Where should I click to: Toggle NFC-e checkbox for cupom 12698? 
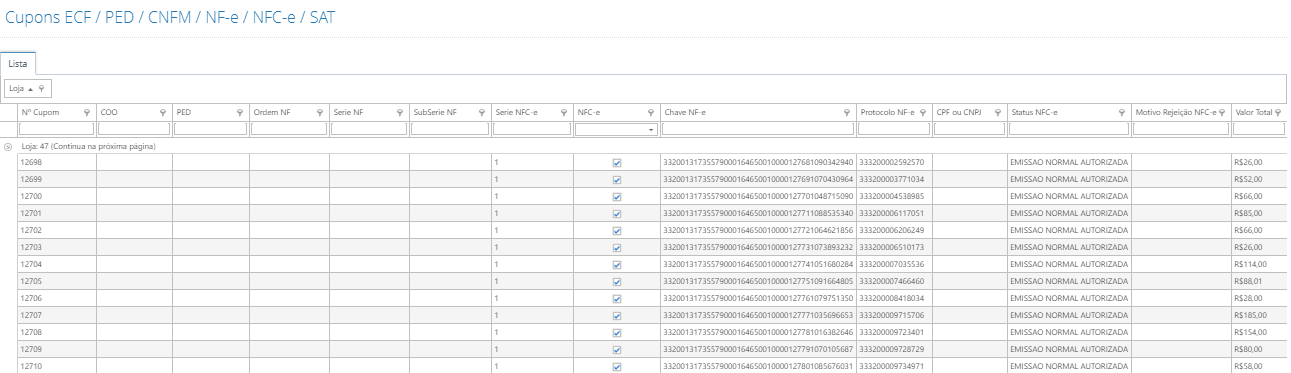pyautogui.click(x=616, y=162)
